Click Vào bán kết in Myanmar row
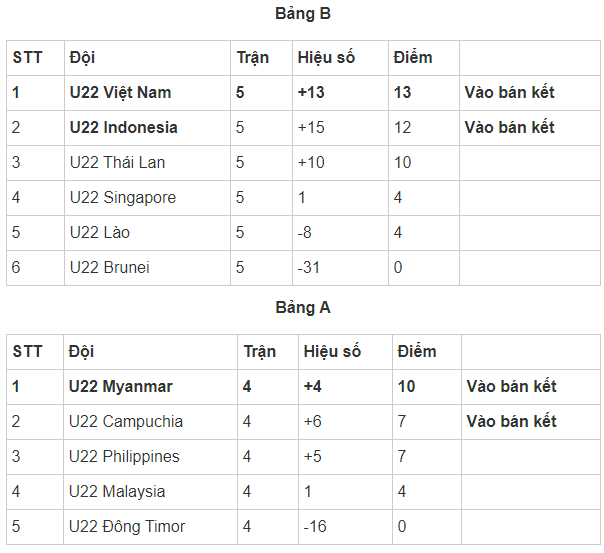The width and height of the screenshot is (604, 553). (x=511, y=387)
